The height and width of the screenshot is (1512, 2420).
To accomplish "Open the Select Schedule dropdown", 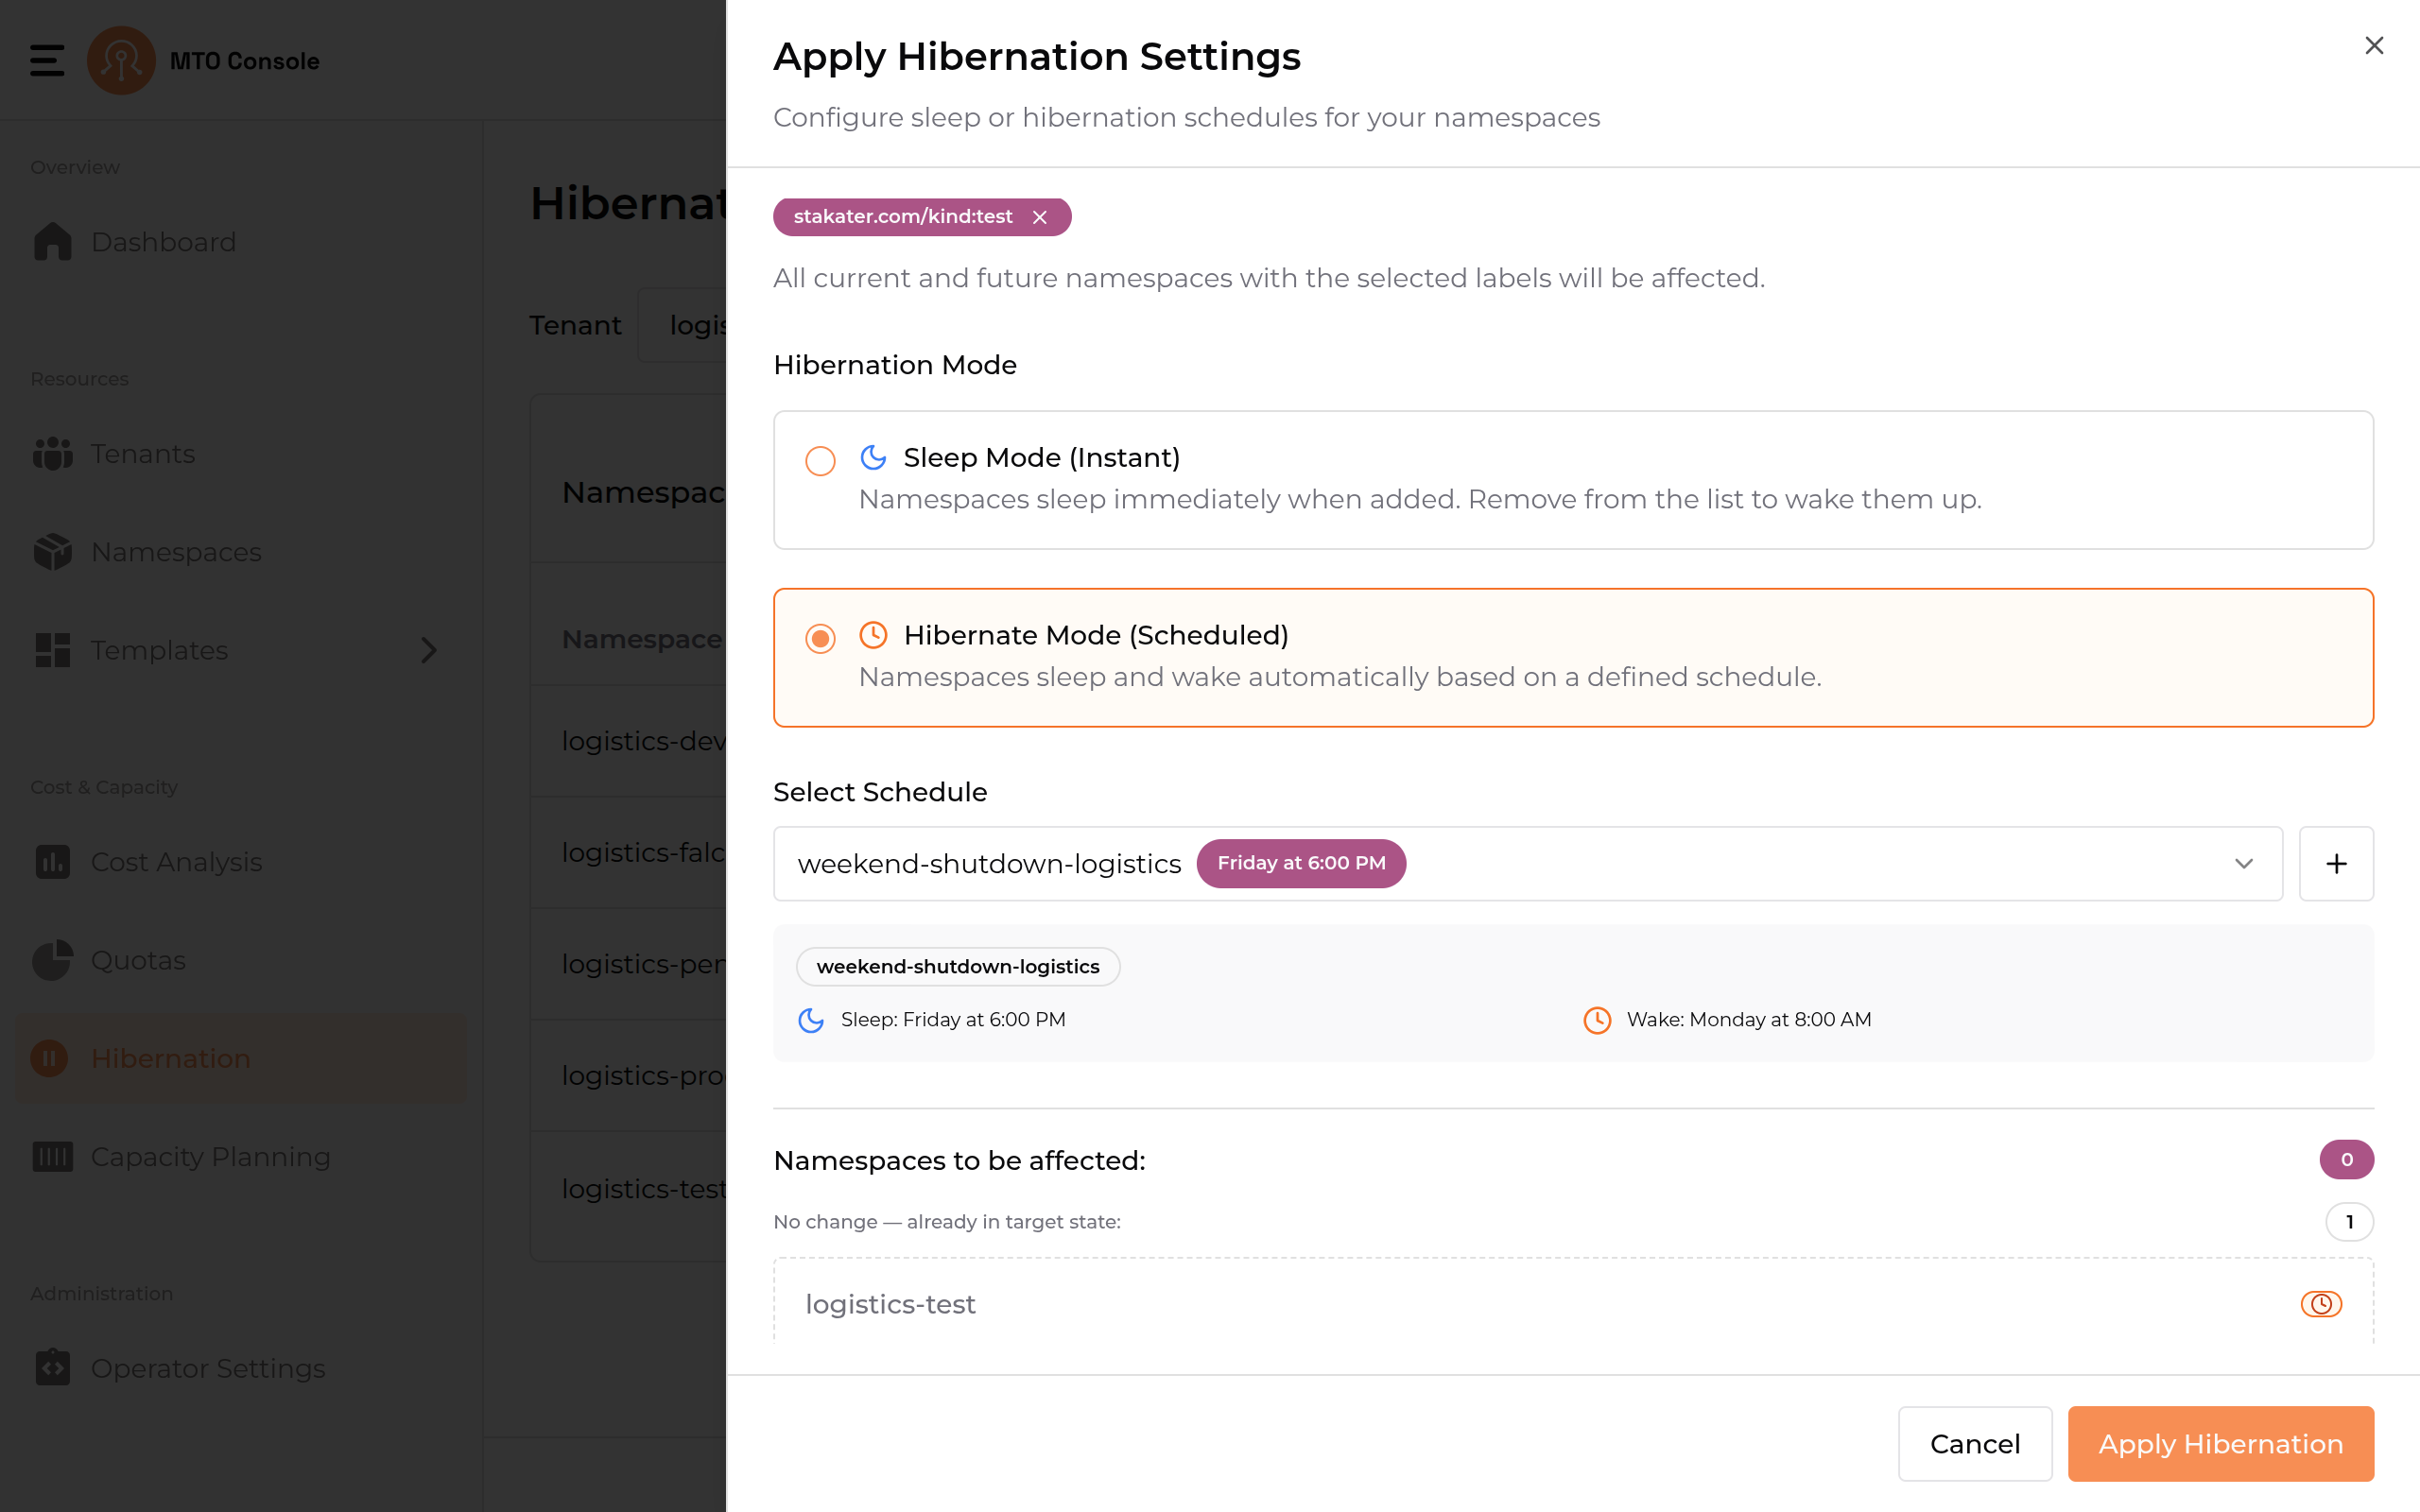I will click(x=1528, y=863).
